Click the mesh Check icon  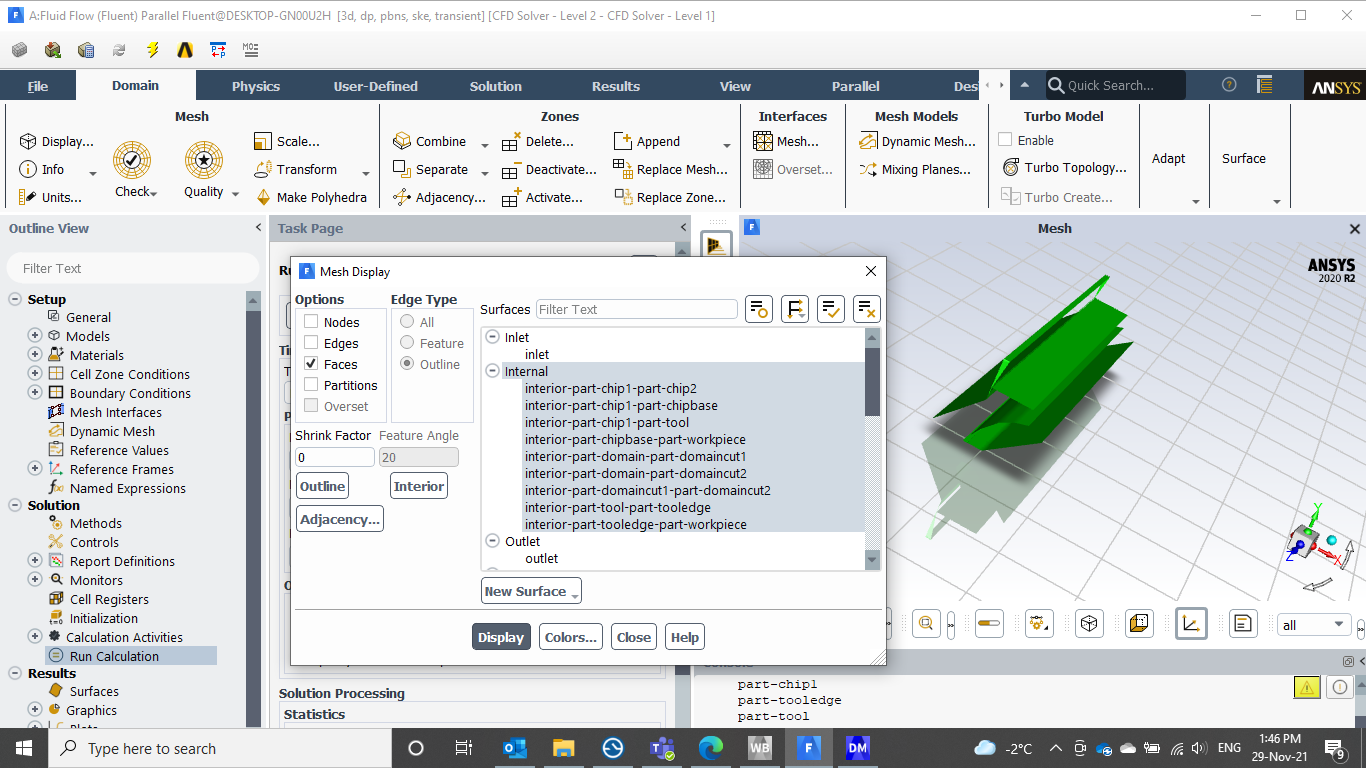click(x=132, y=160)
